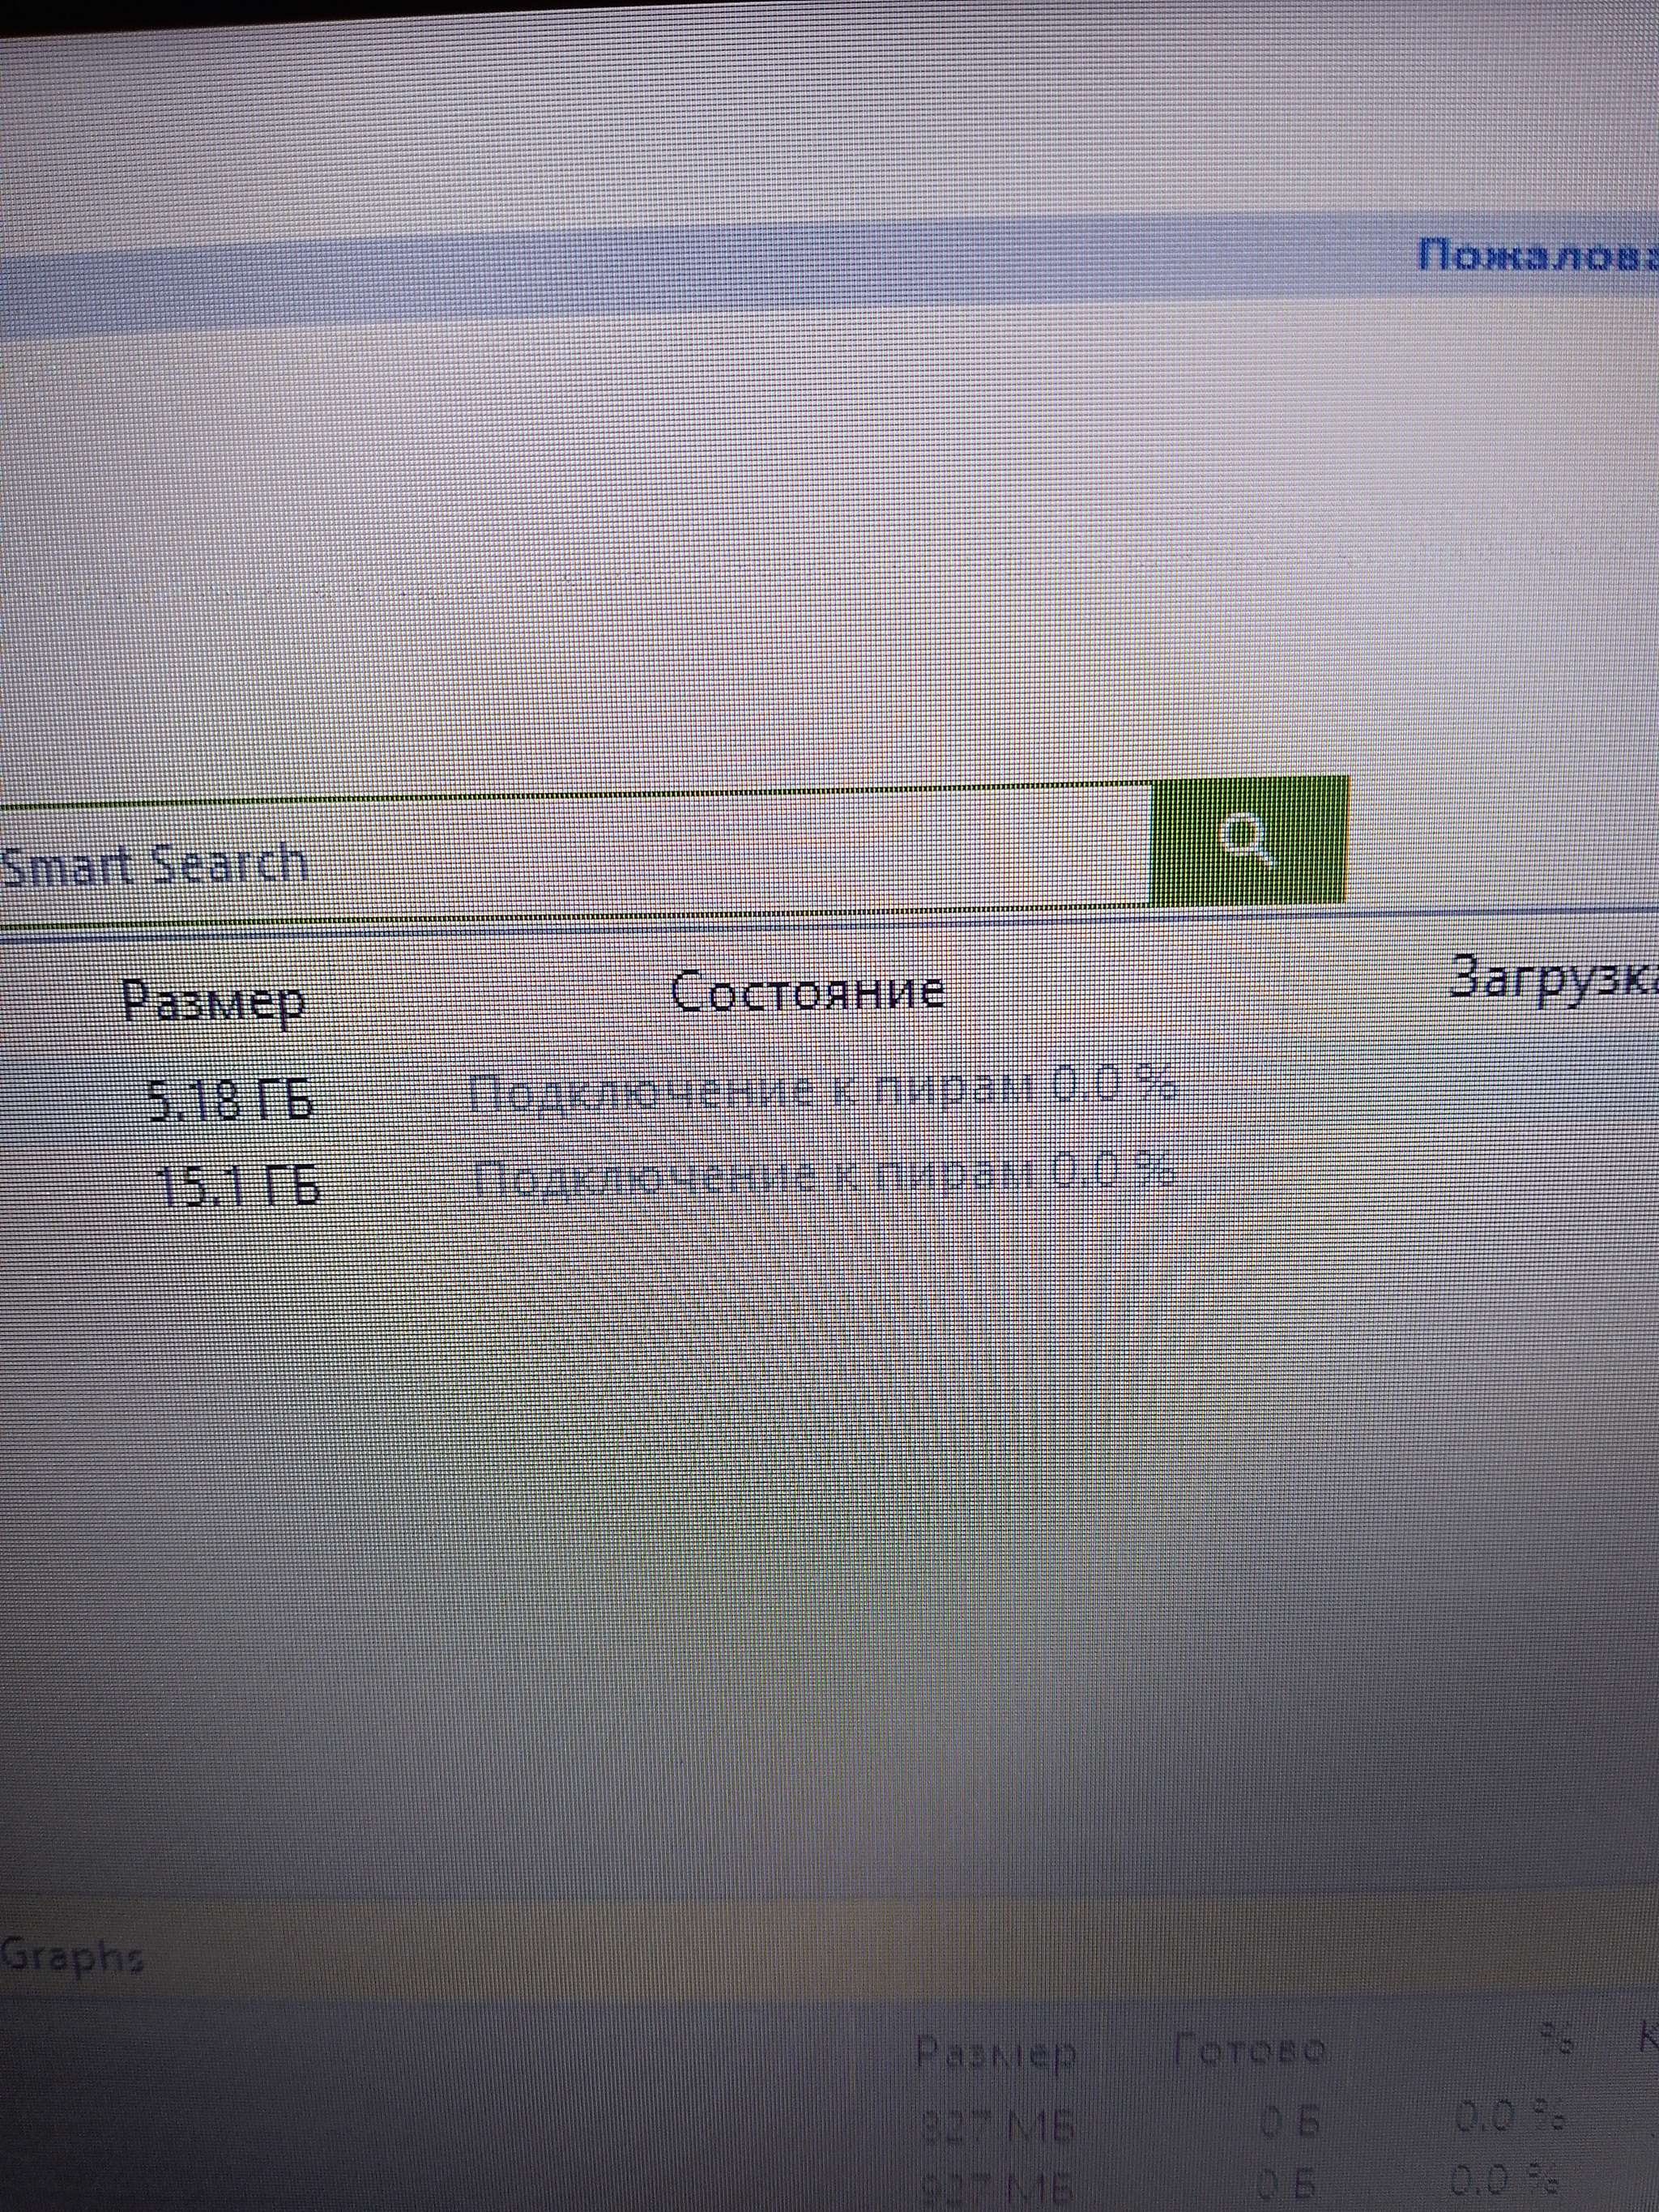Sort torrents by the Состояние column header
This screenshot has height=2212, width=1659.
tap(807, 991)
